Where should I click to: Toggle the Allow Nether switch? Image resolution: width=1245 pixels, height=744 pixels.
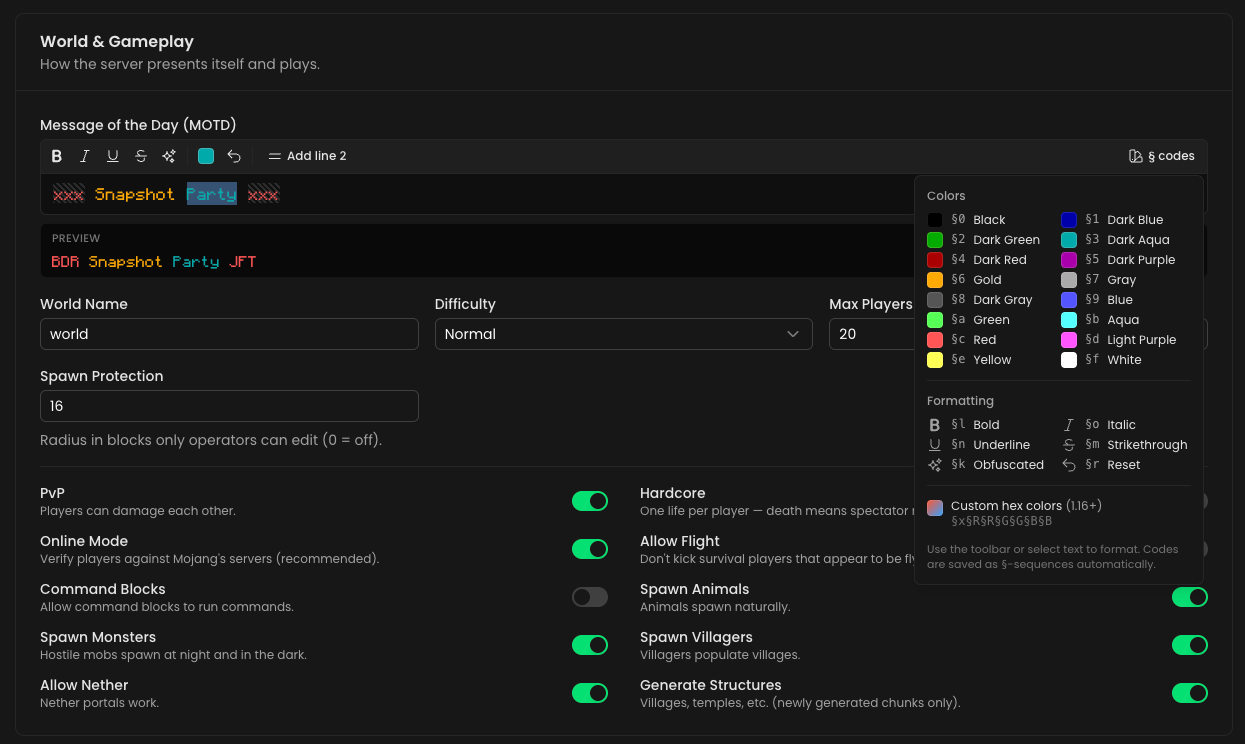(x=590, y=693)
